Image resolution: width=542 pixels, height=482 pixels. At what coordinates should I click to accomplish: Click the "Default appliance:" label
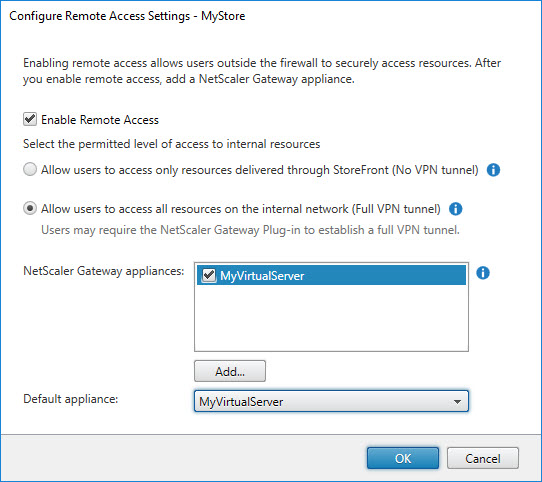coord(71,399)
